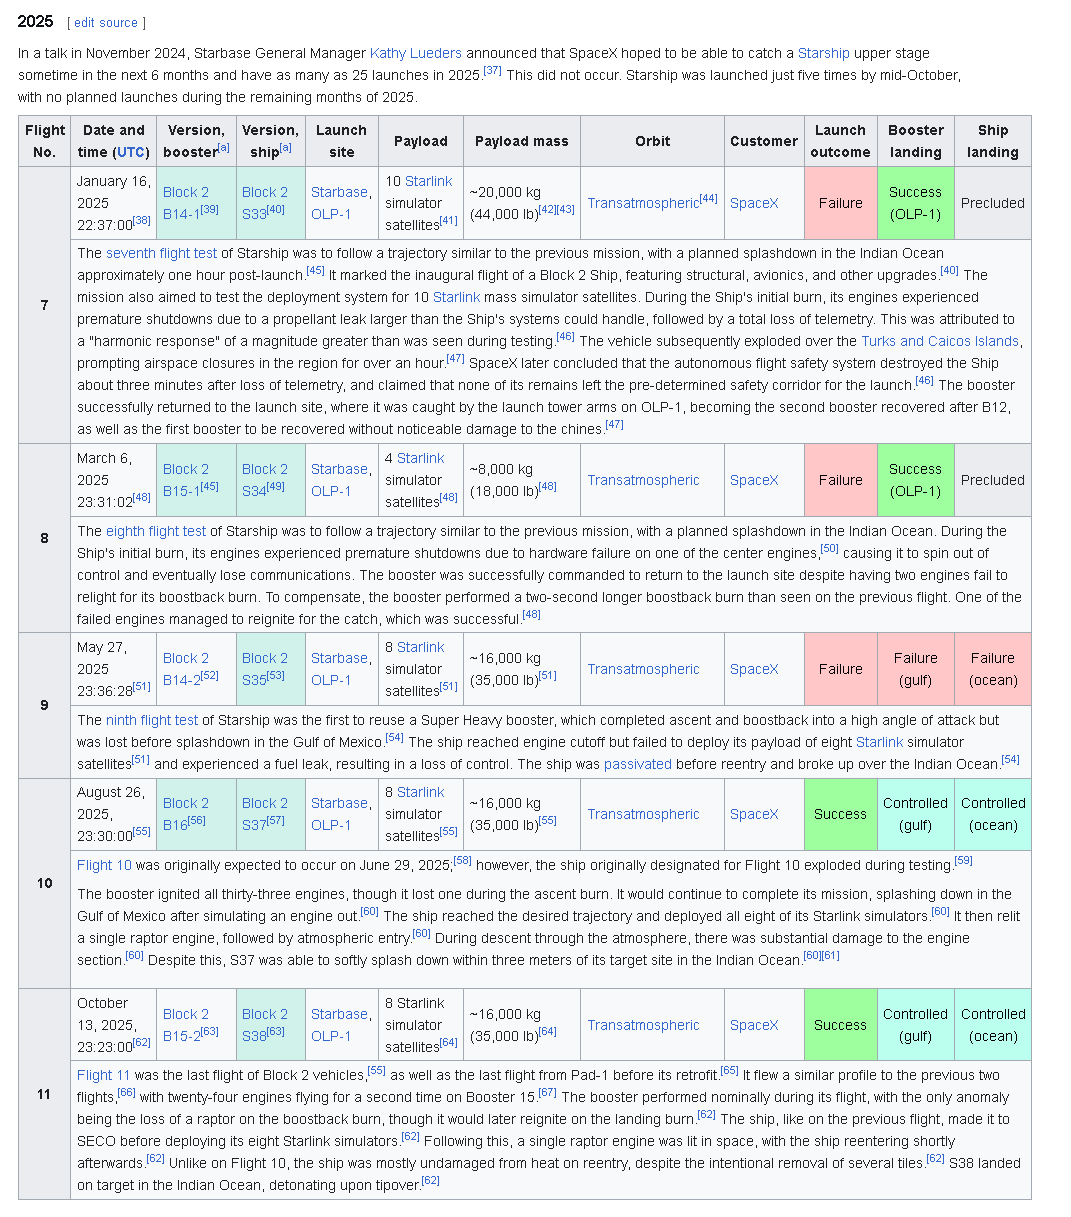Open the 'eighth flight test' link
This screenshot has height=1217, width=1071.
pyautogui.click(x=156, y=531)
